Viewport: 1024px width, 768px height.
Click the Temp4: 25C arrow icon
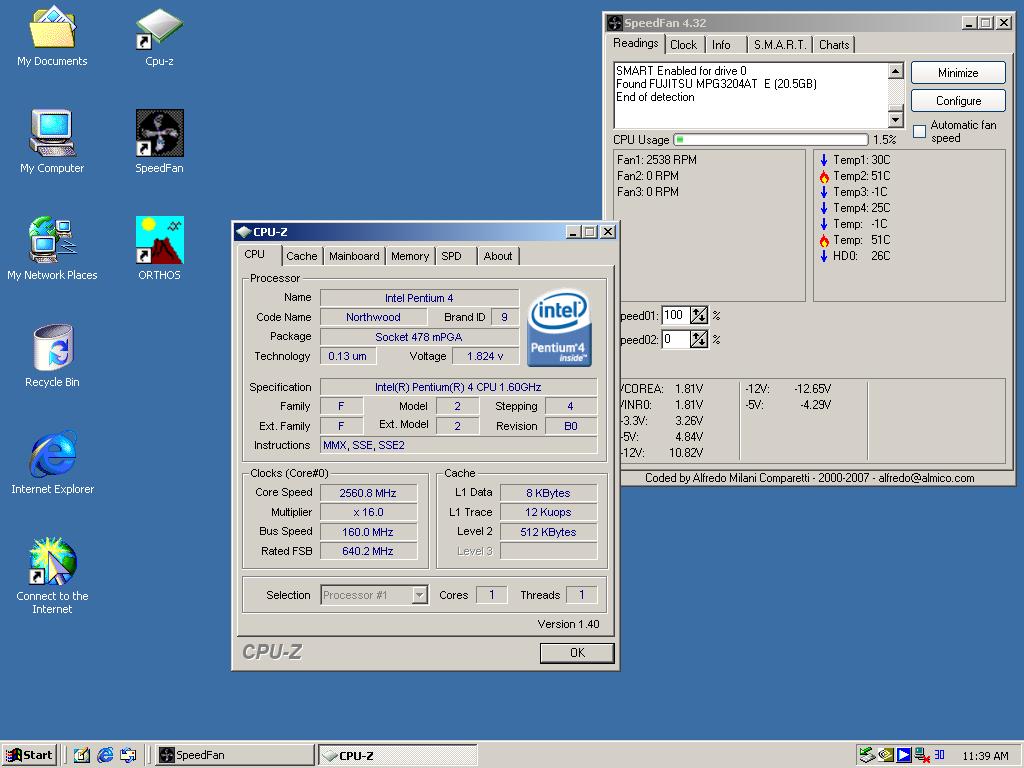[824, 208]
